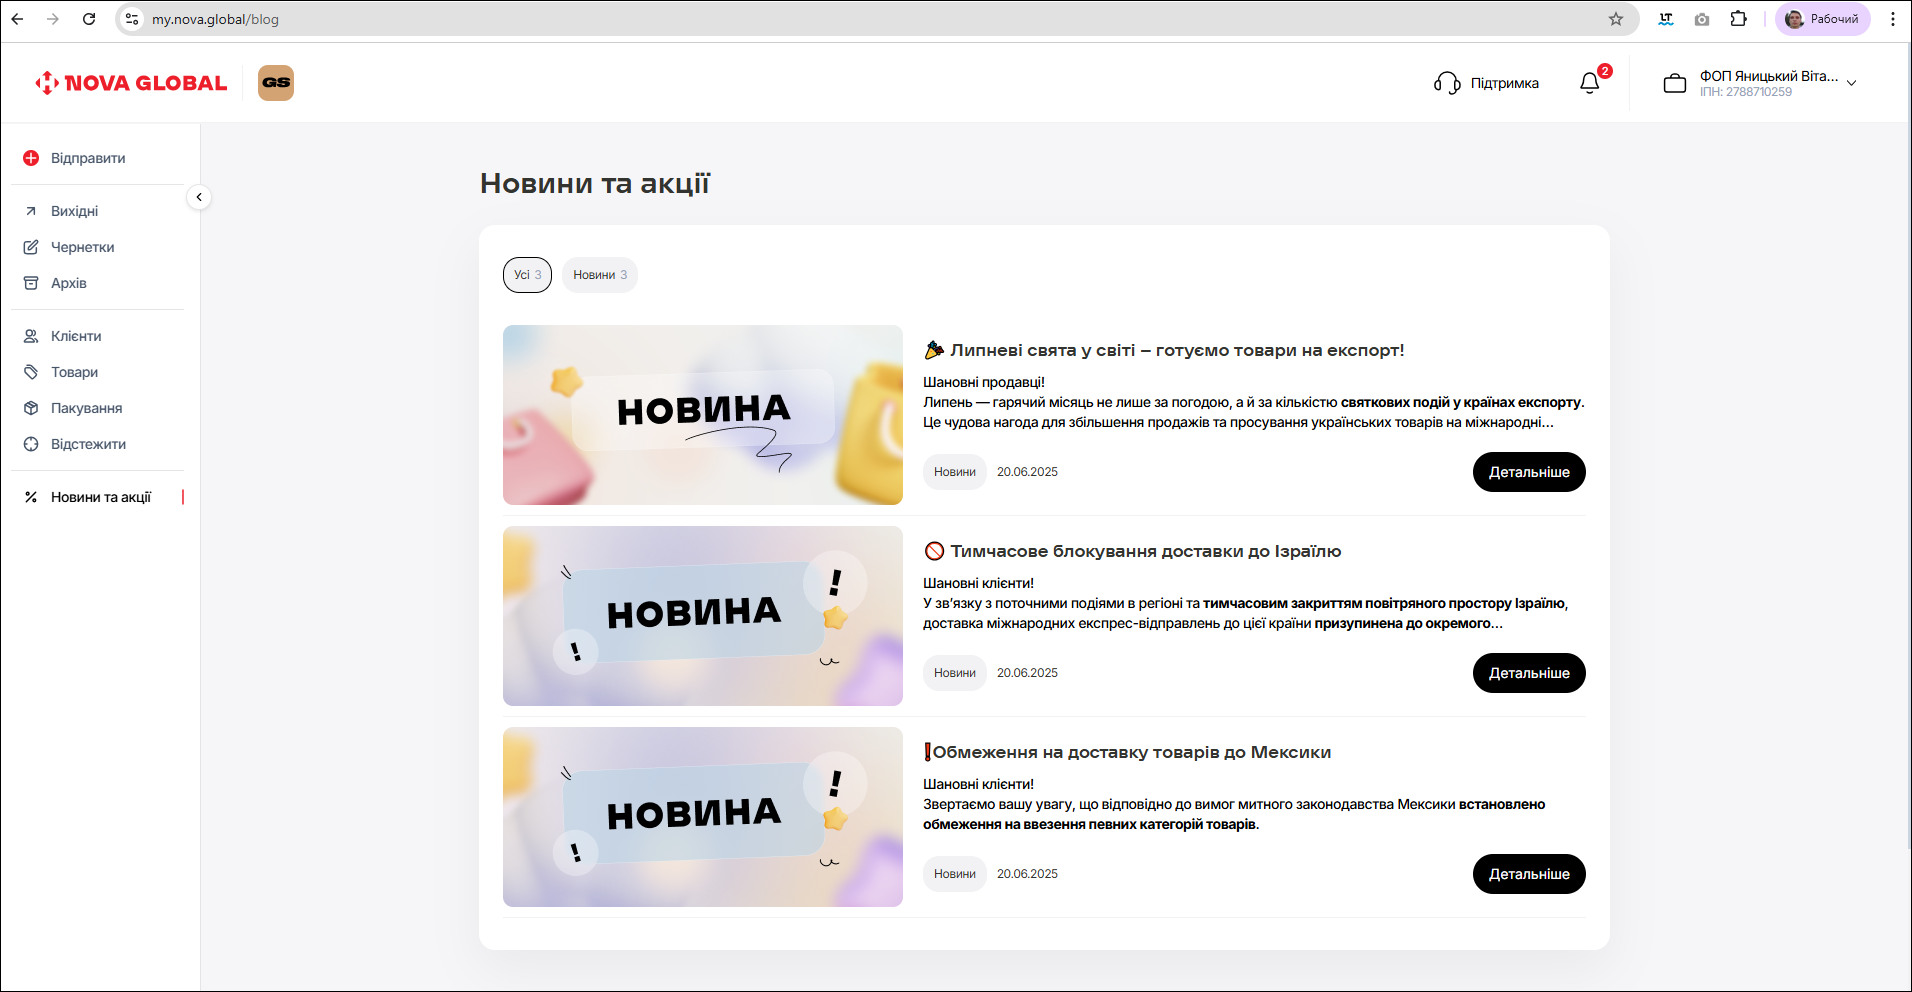Open headline Тимчасове блокування доставки до Ізраїлю
The image size is (1912, 992).
[x=1133, y=551]
